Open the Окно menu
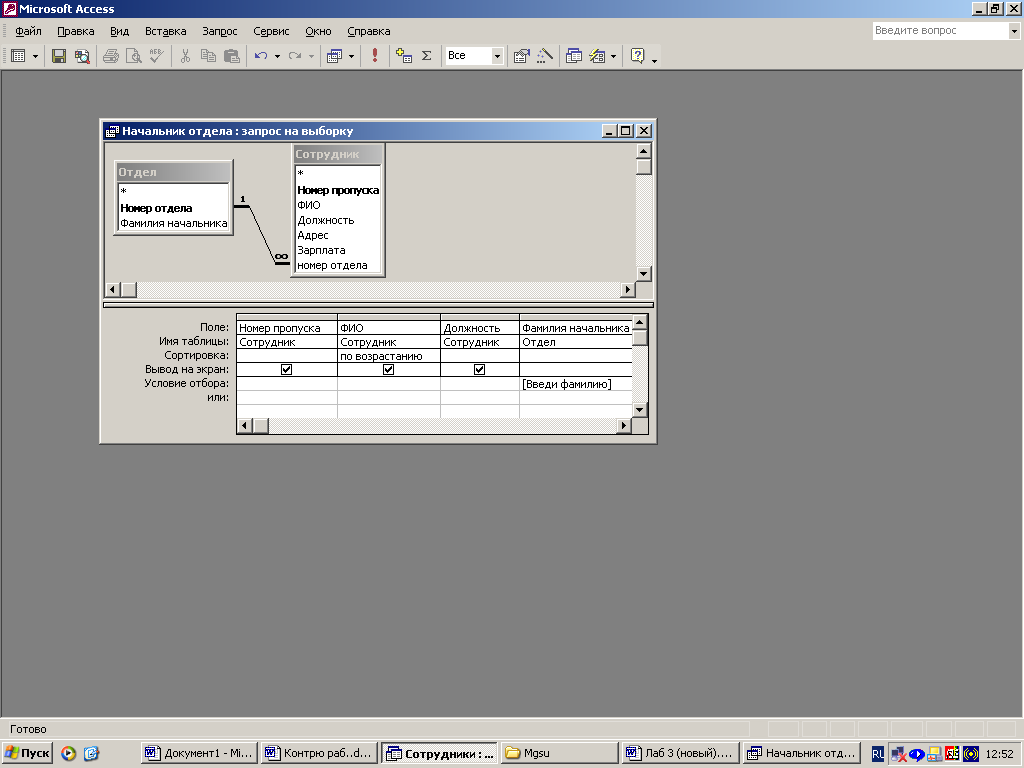The image size is (1024, 768). (318, 31)
